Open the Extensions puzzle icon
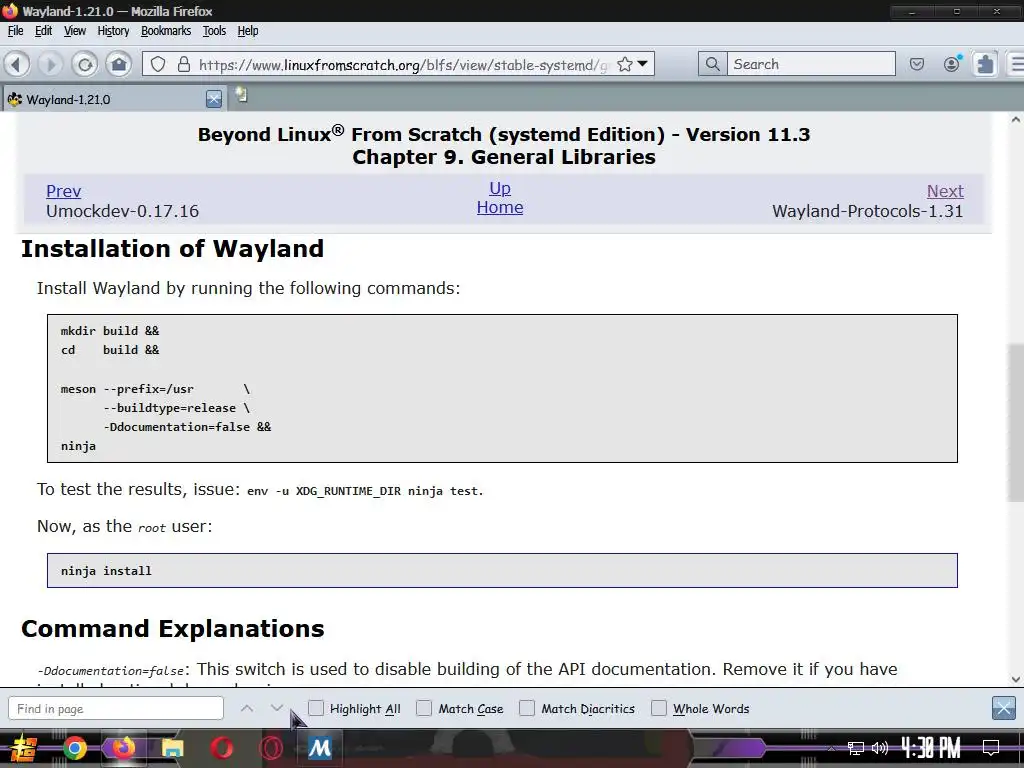 pos(985,64)
